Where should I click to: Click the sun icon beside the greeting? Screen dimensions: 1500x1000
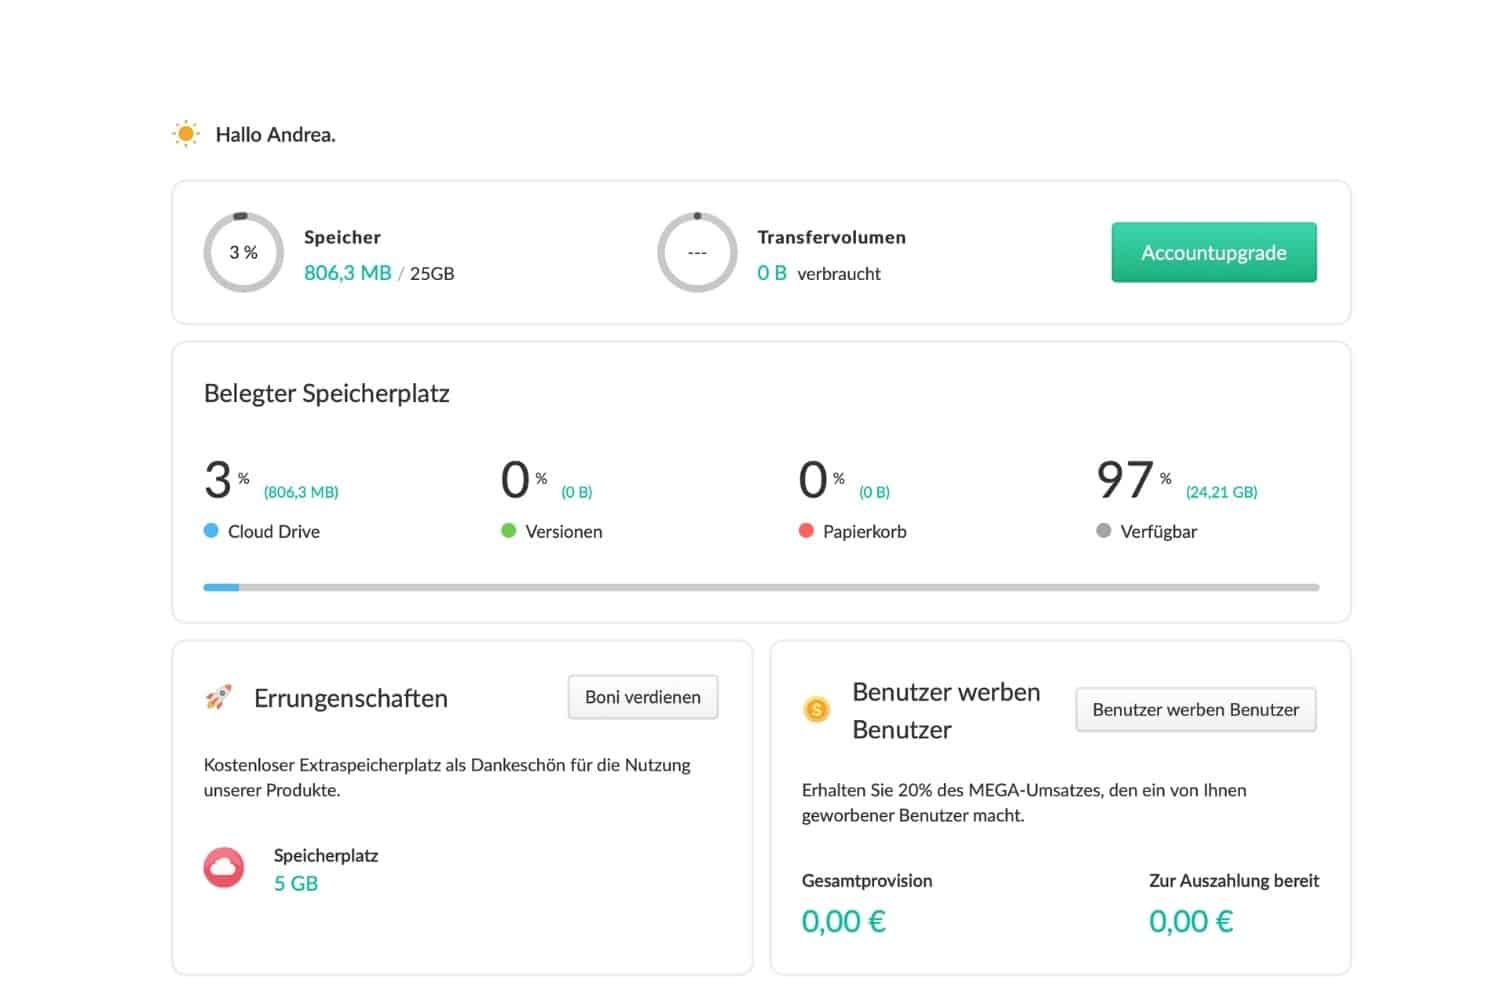tap(186, 134)
